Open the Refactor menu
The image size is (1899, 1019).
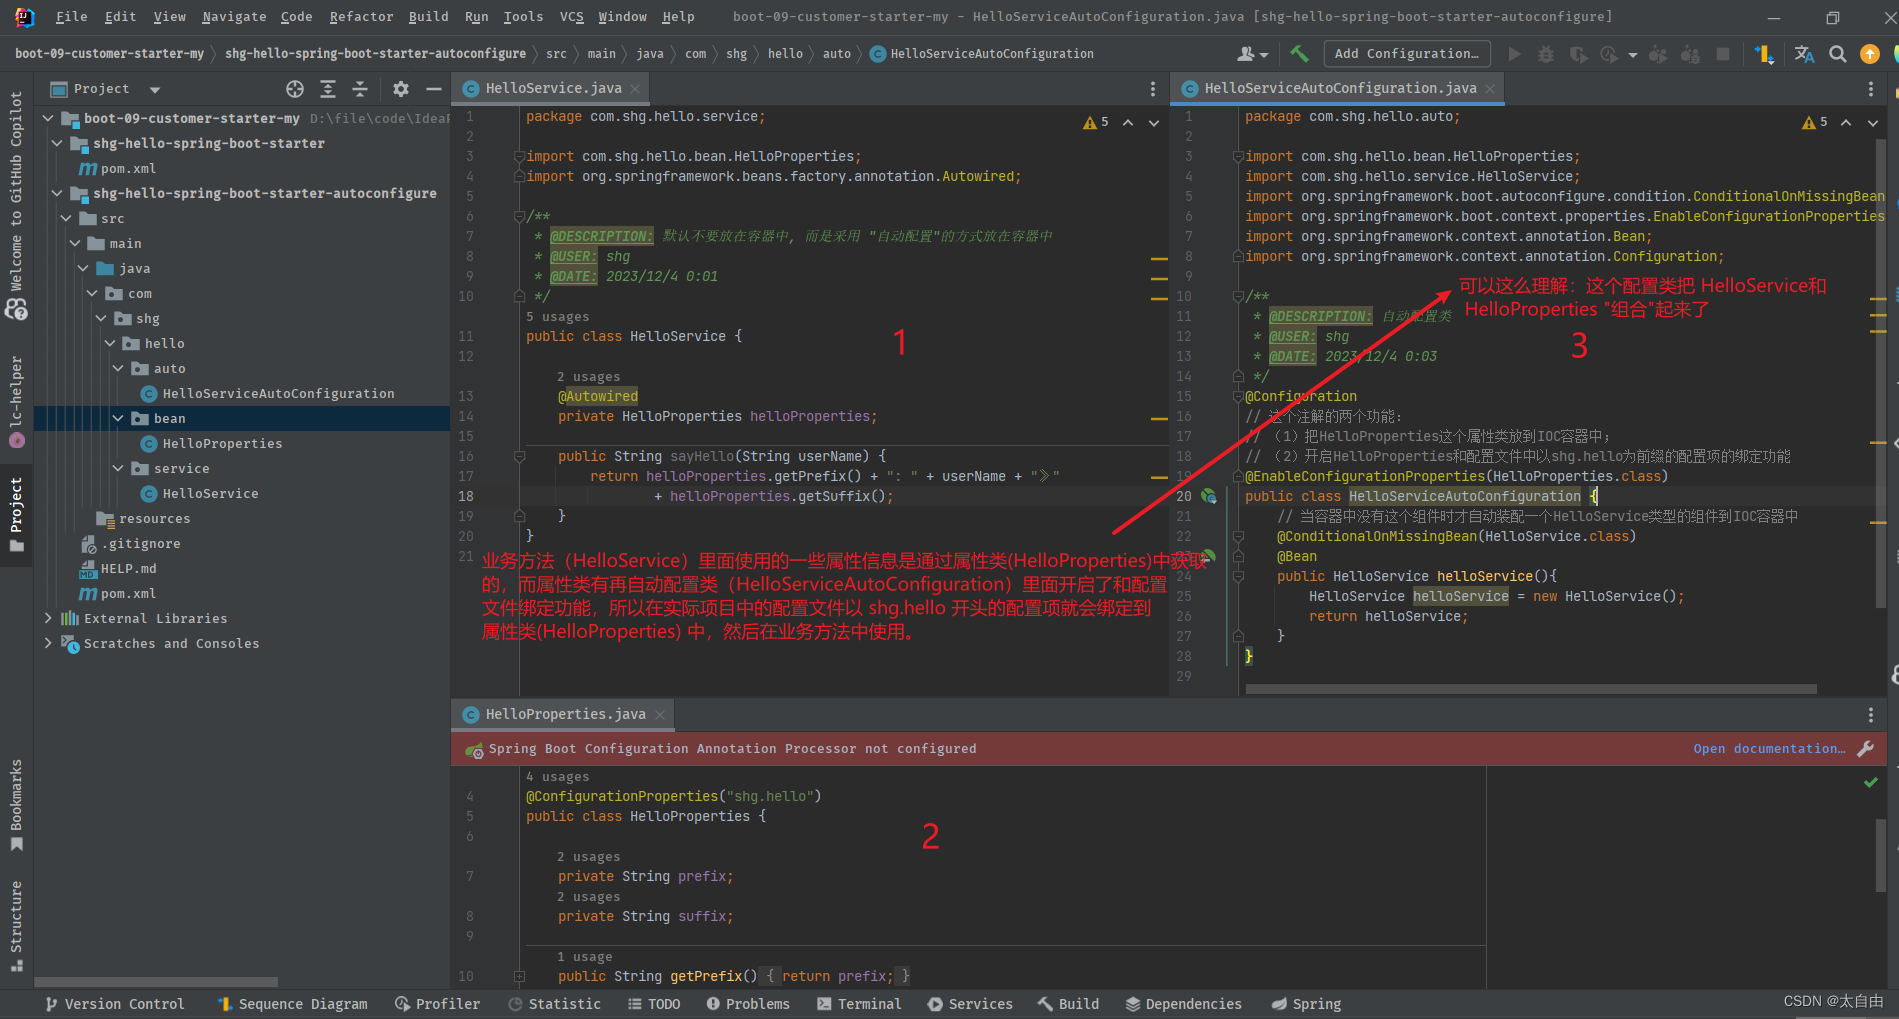pyautogui.click(x=361, y=17)
